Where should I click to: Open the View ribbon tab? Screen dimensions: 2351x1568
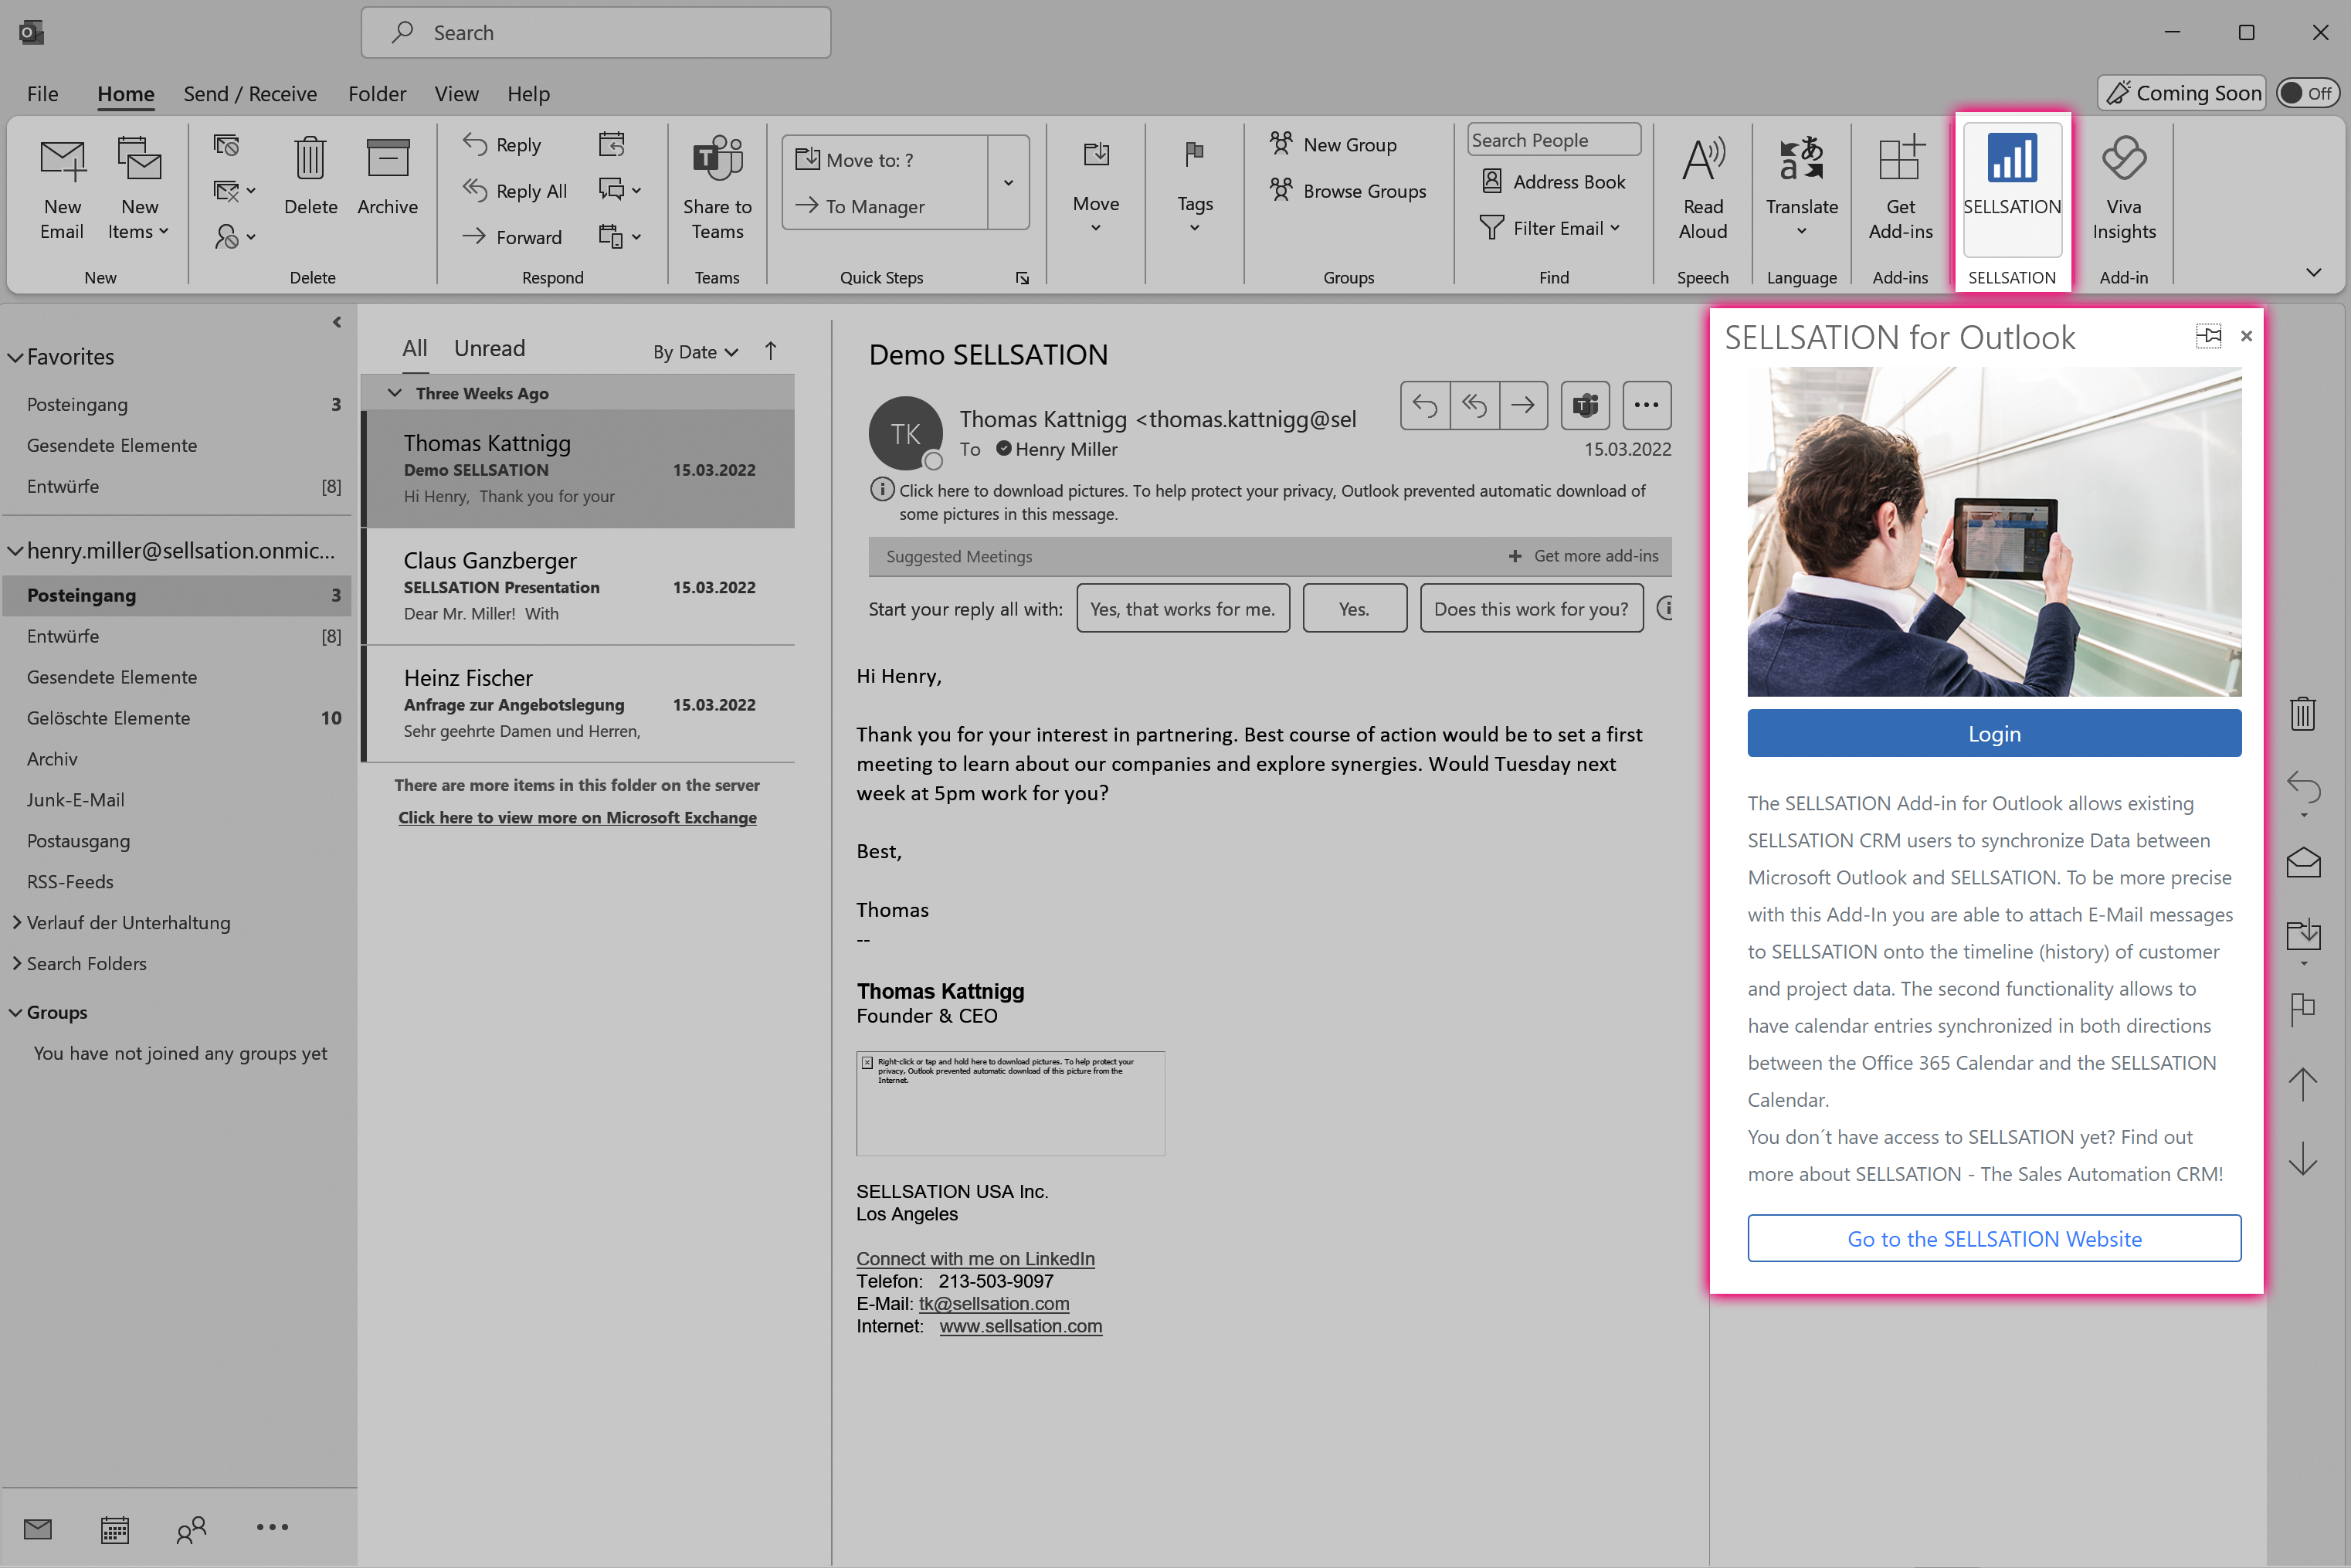point(456,94)
